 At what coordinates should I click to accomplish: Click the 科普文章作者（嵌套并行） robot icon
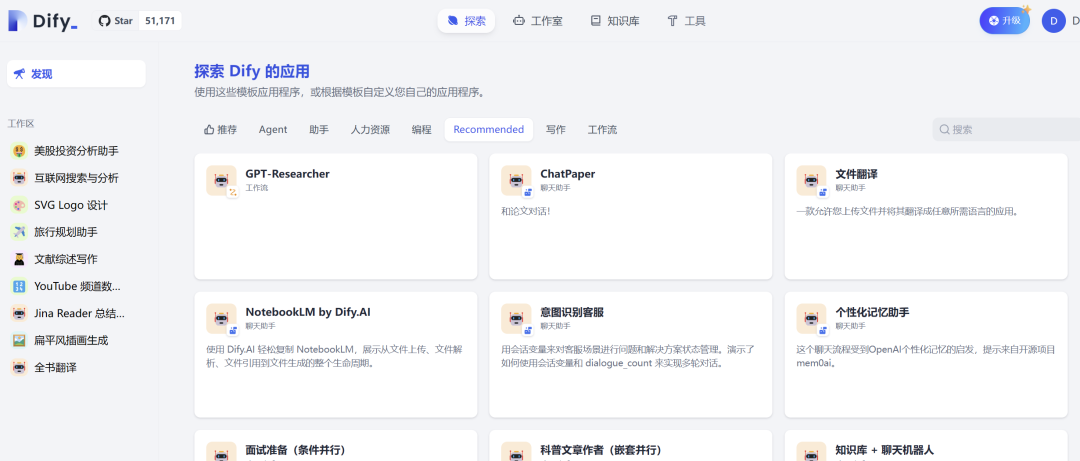pos(517,451)
